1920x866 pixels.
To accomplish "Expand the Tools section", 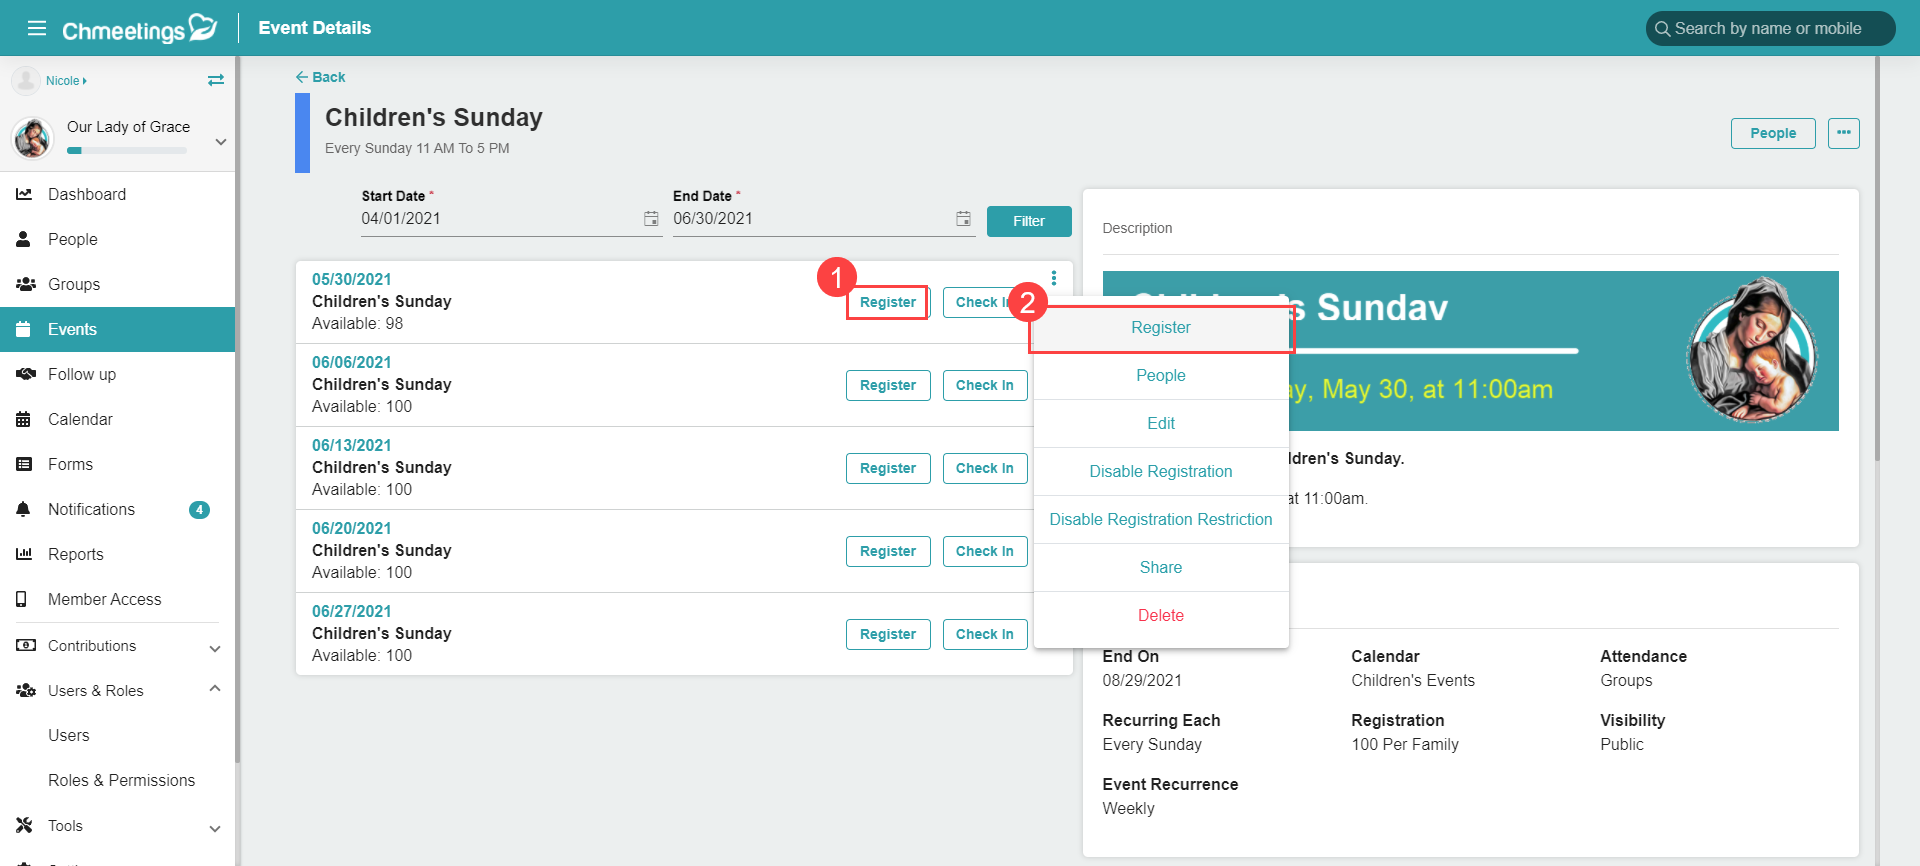I will [215, 828].
